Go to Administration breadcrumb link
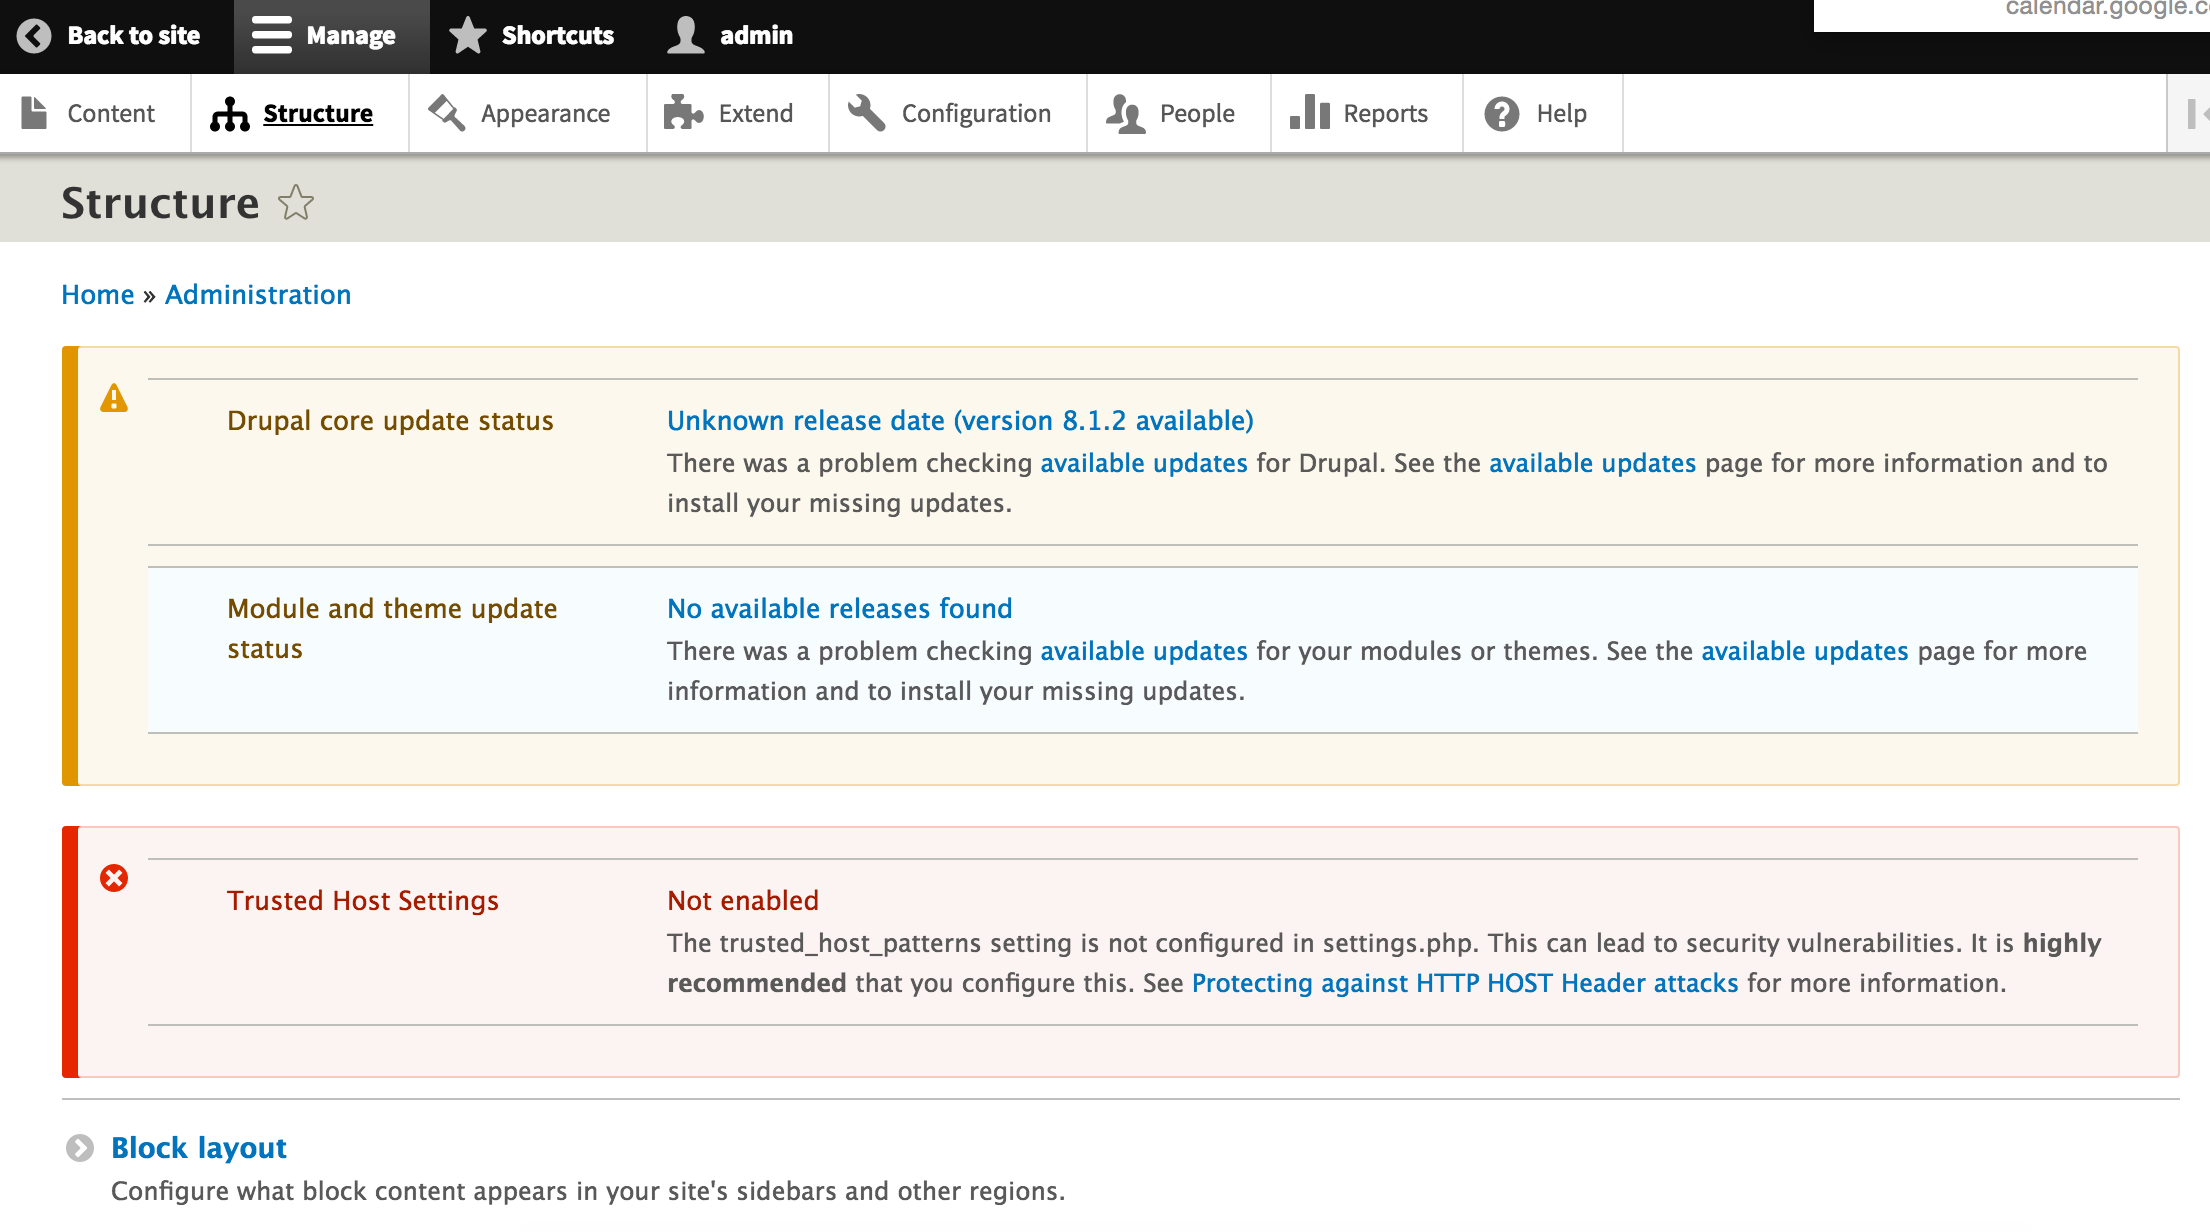2210x1232 pixels. pyautogui.click(x=258, y=295)
